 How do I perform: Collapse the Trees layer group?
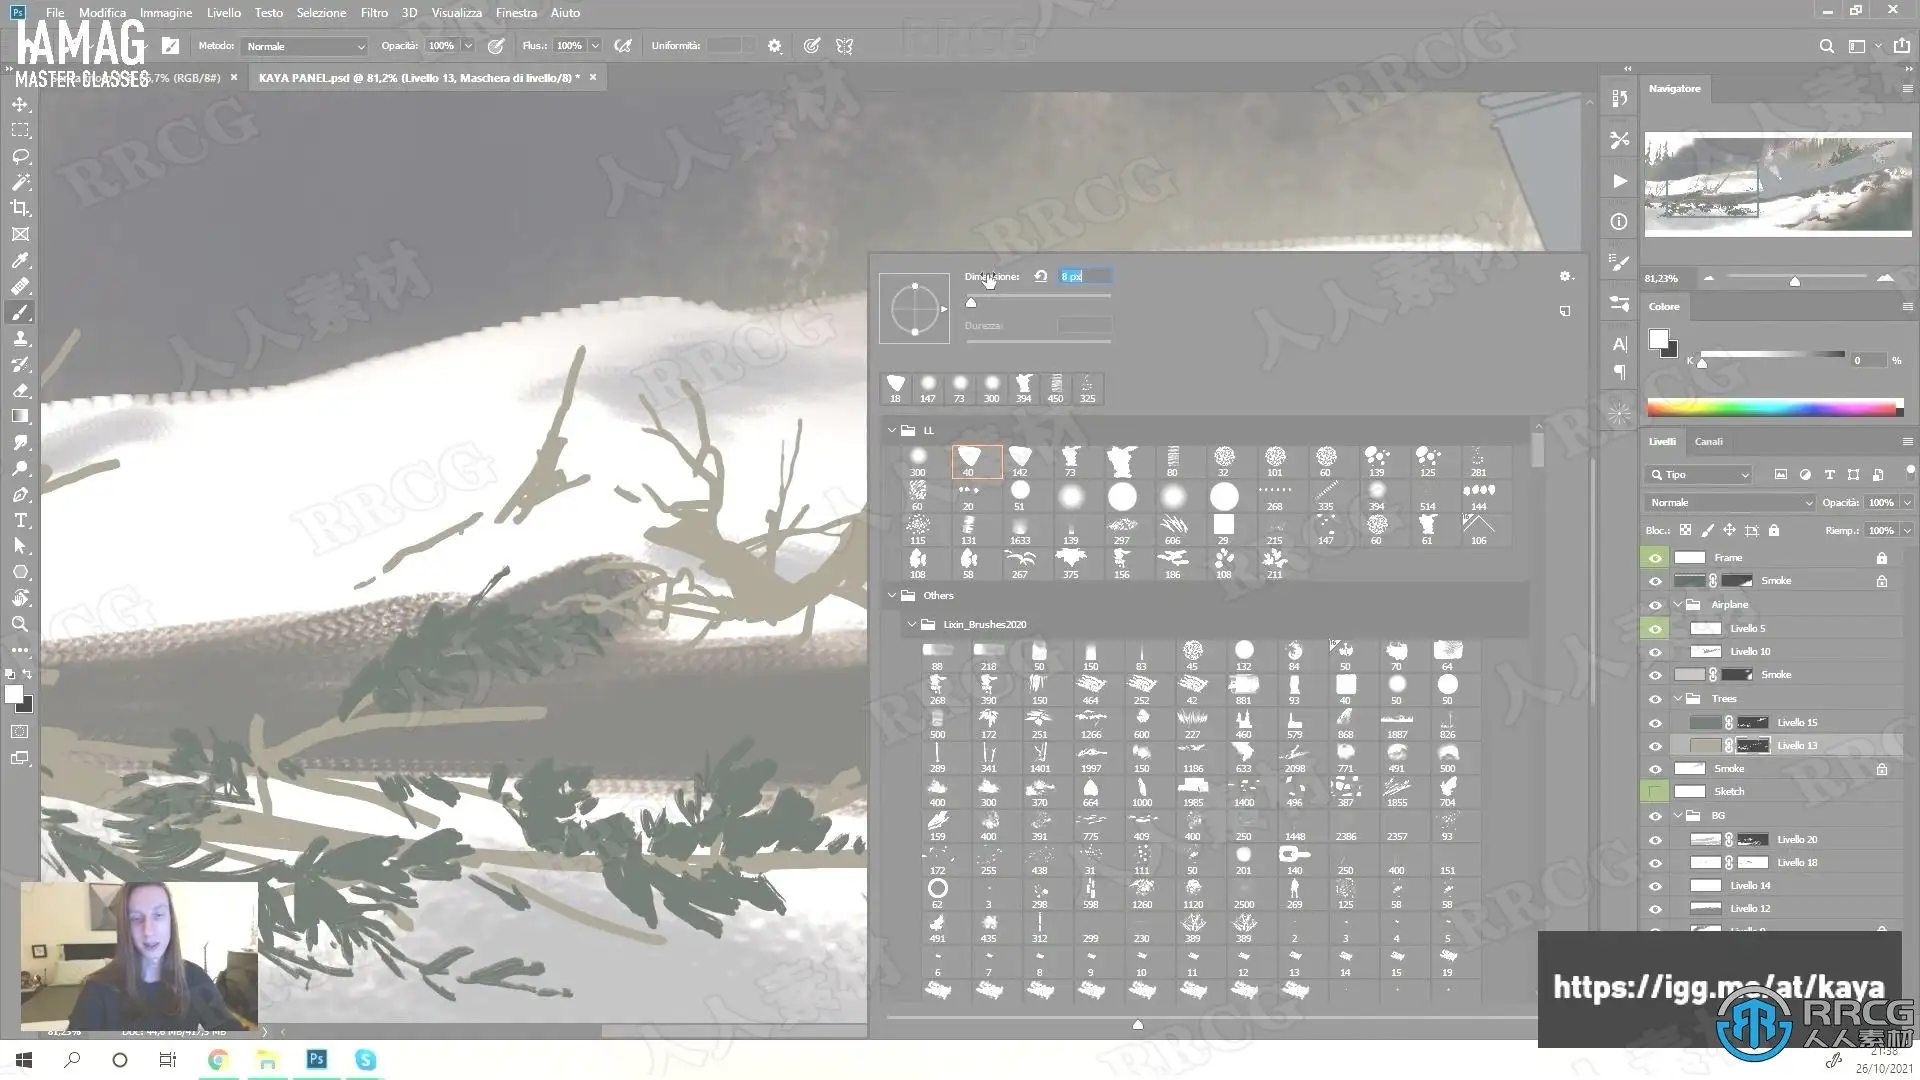(x=1678, y=699)
